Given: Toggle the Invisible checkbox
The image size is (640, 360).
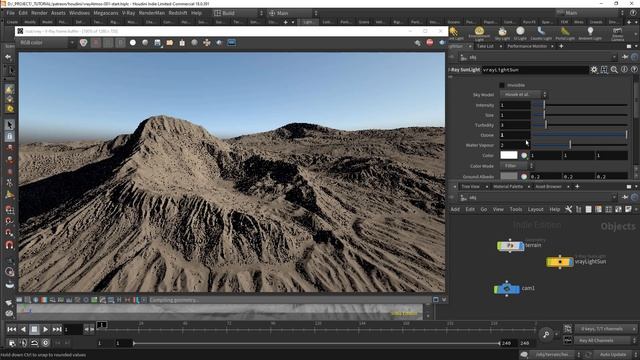Looking at the screenshot, I should [x=502, y=85].
